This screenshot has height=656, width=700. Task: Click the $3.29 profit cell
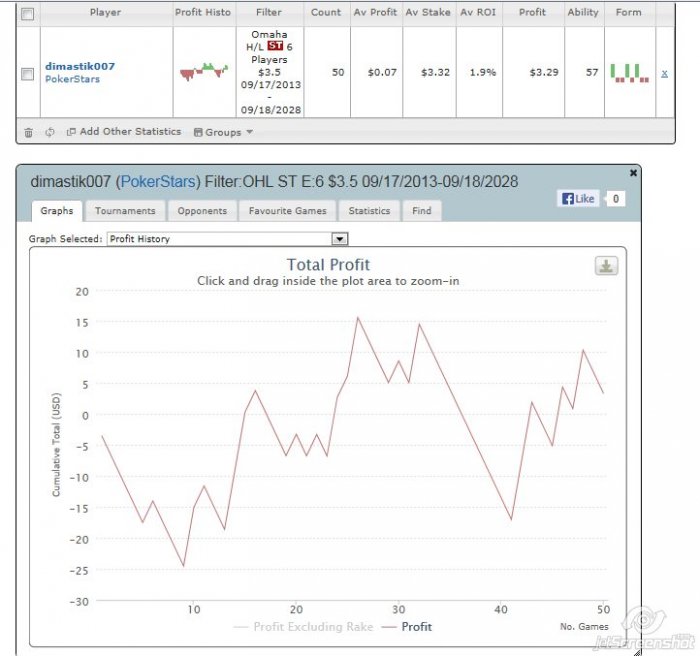[544, 72]
